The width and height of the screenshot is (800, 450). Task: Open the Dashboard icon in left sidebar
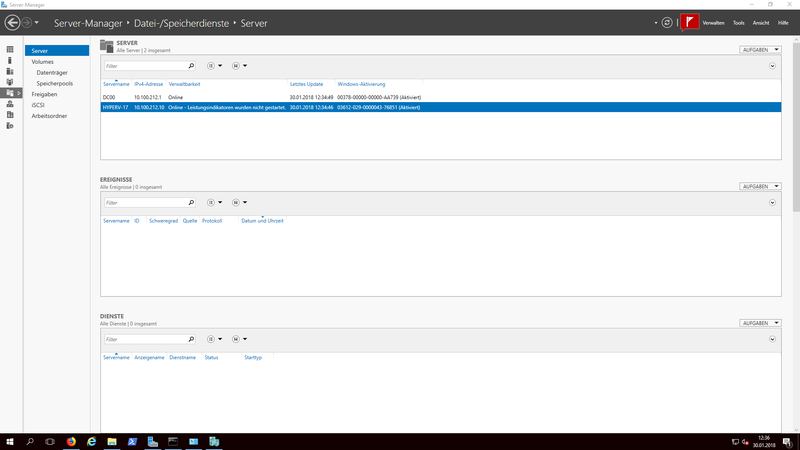10,49
